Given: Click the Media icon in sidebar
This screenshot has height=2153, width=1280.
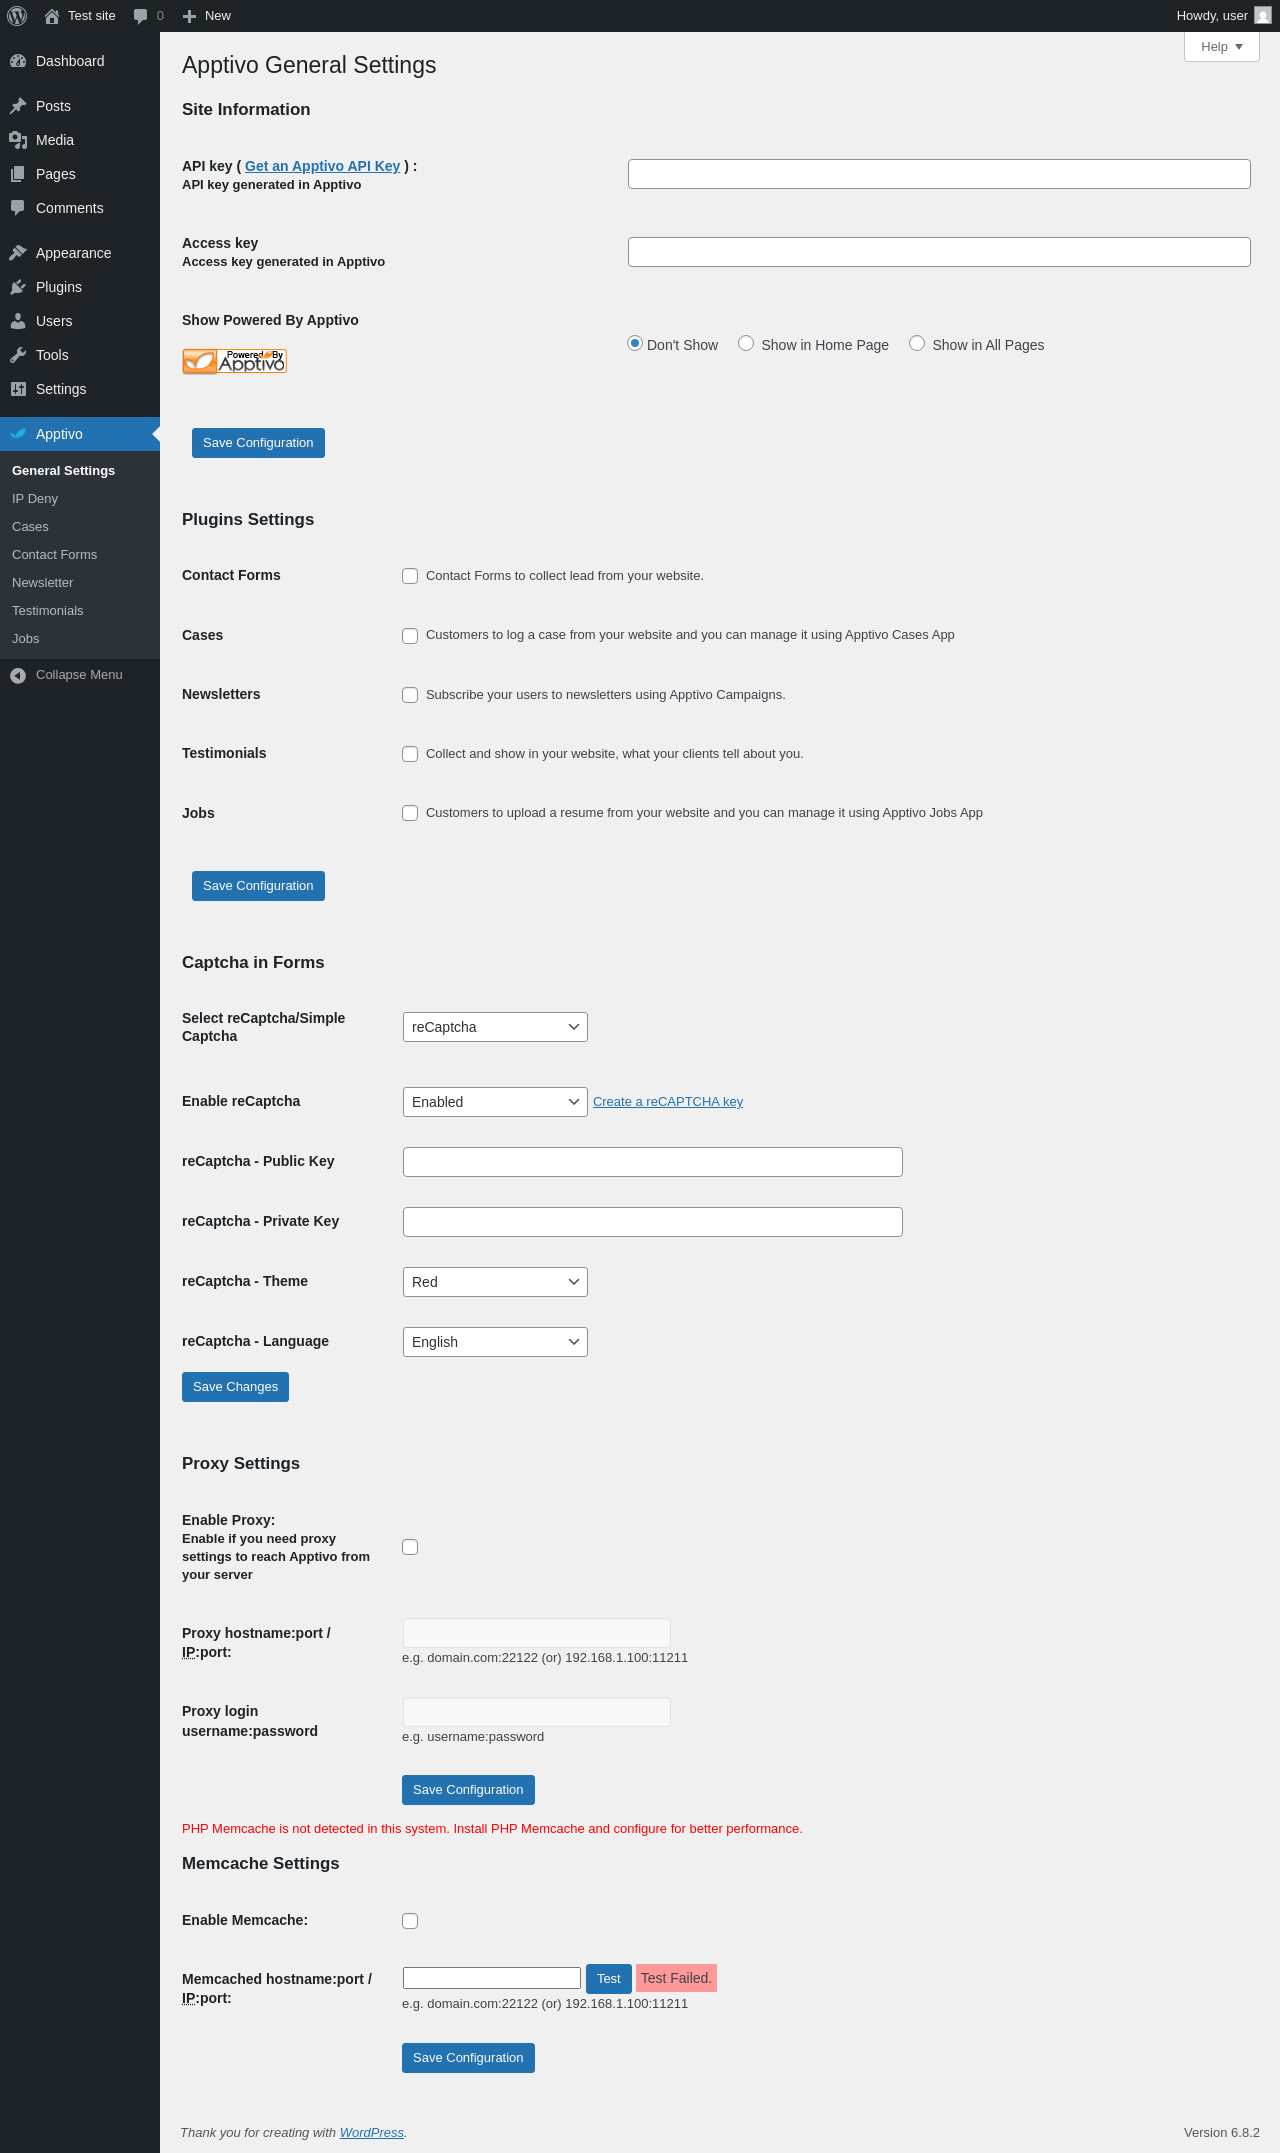Looking at the screenshot, I should 18,140.
